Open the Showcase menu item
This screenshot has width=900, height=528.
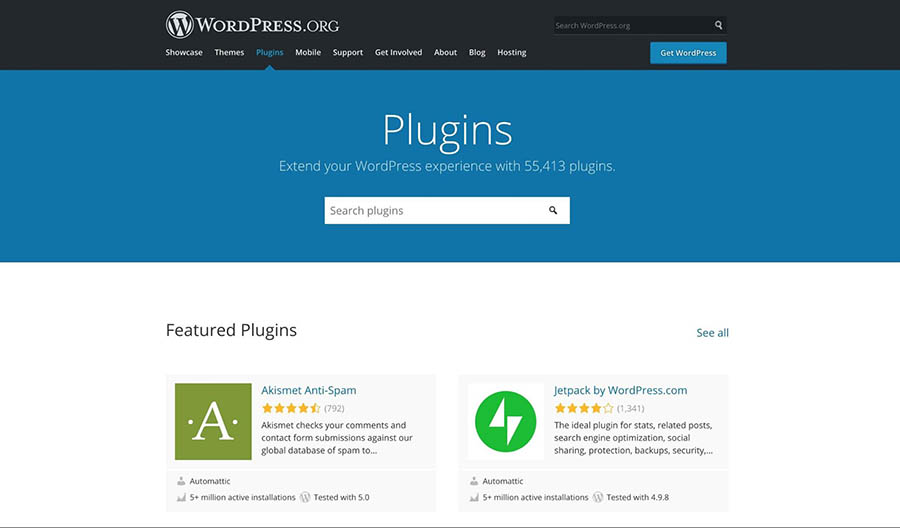click(184, 52)
